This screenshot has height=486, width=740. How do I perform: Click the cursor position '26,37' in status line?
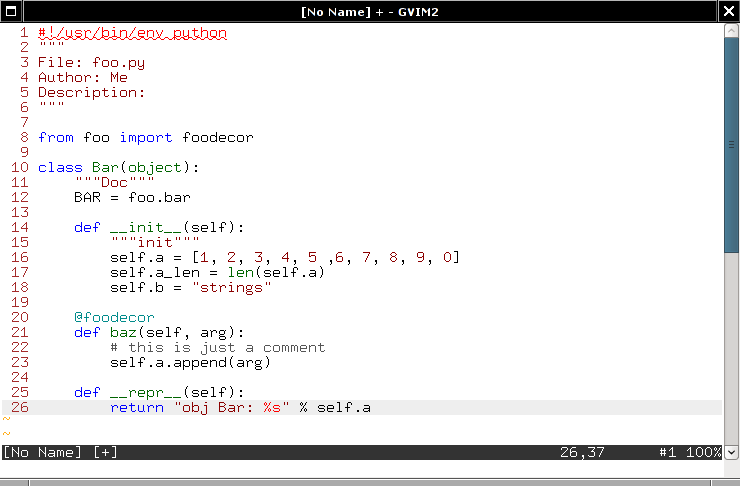tap(582, 452)
